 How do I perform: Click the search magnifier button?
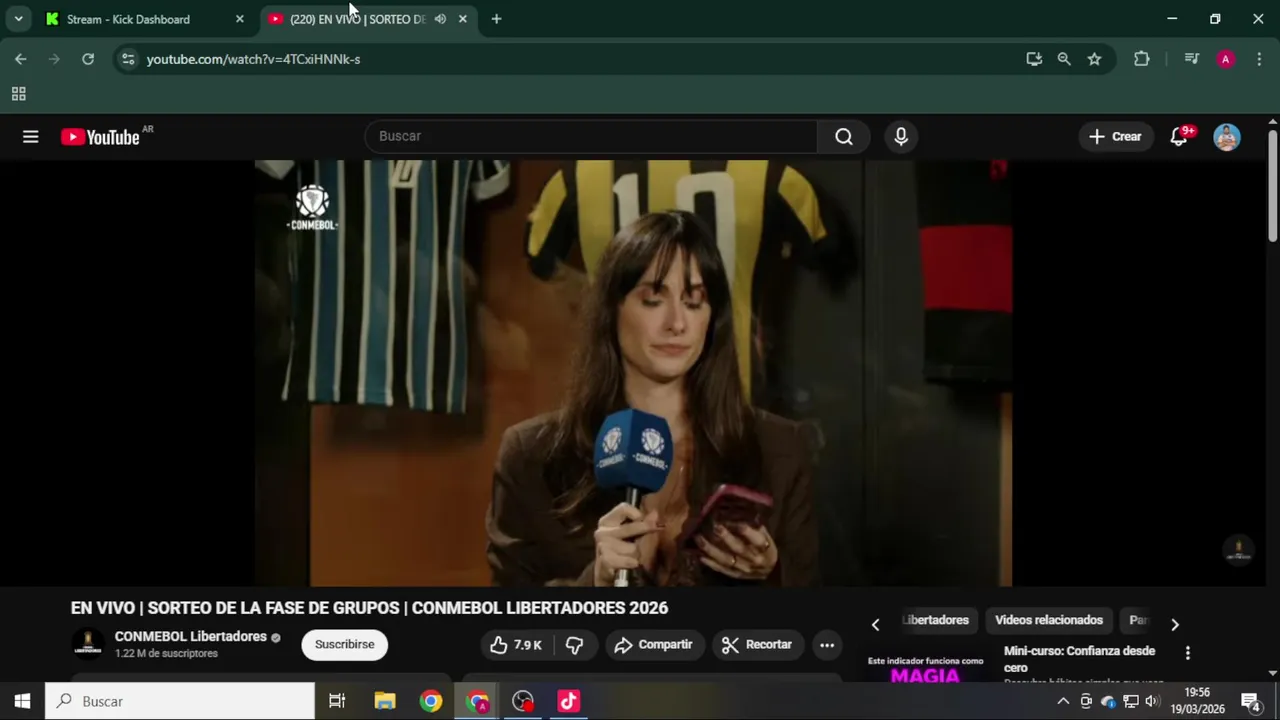(x=844, y=137)
